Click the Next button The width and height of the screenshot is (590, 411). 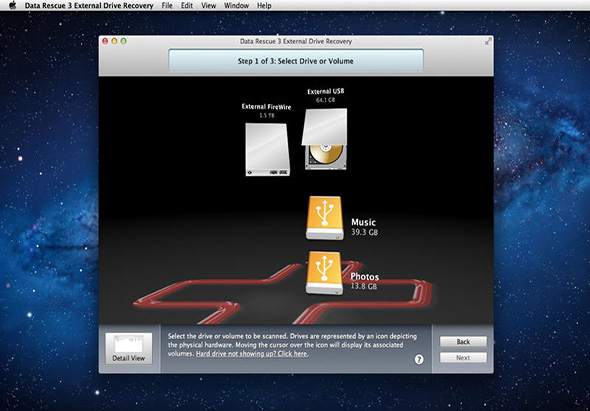(463, 358)
